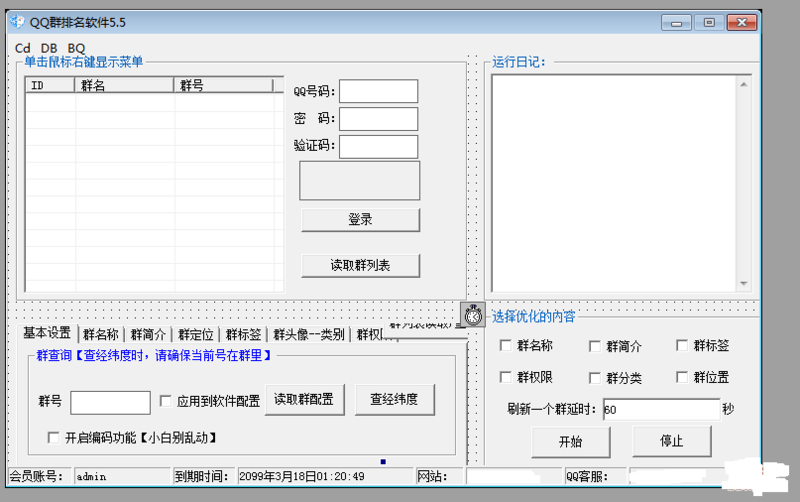Enable the 应用到软件配置 checkbox

coord(165,401)
